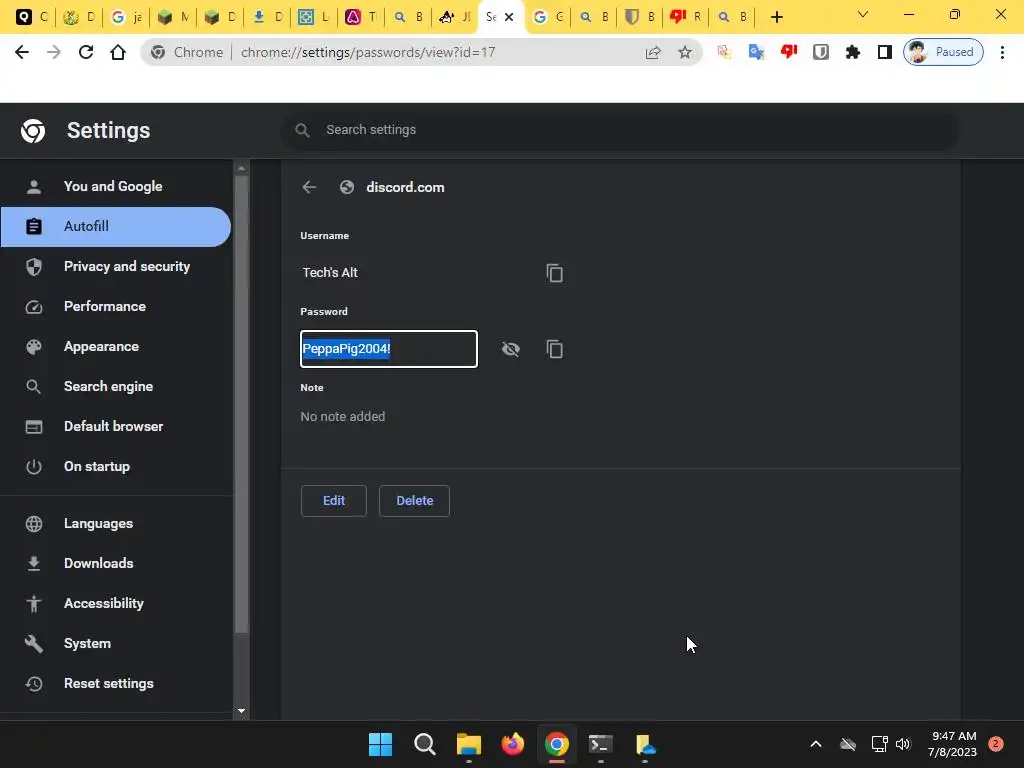Screen dimensions: 1024x768
Task: Open Downloads settings
Action: 116,564
